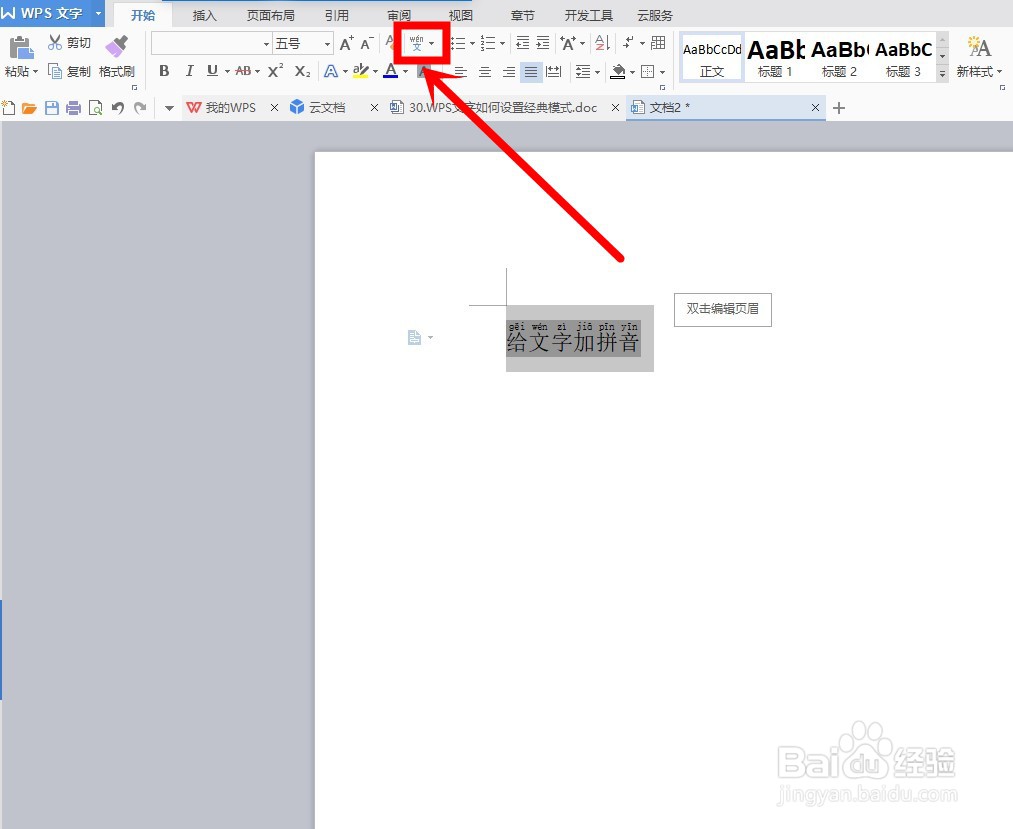Click the active justify alignment button
Screen dimensions: 1013x829
pos(531,72)
